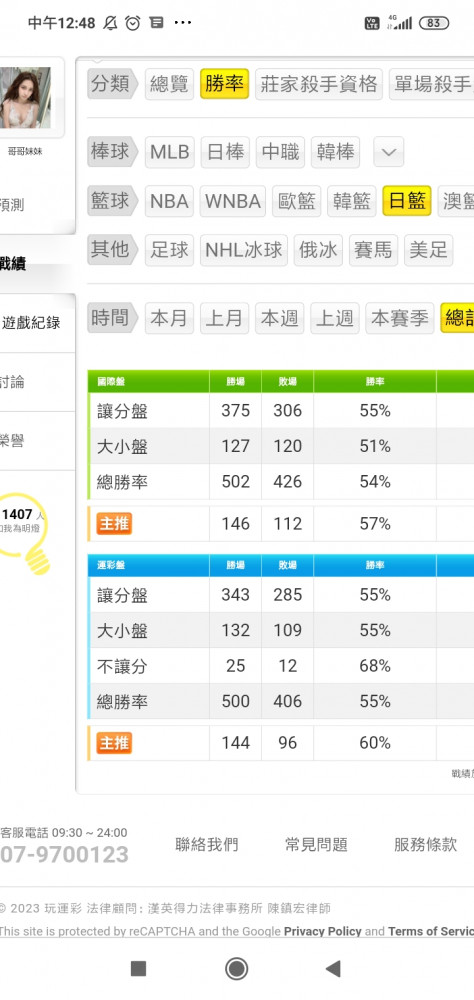This screenshot has height=1000, width=474.
Task: Filter by 中職 baseball league
Action: [280, 152]
